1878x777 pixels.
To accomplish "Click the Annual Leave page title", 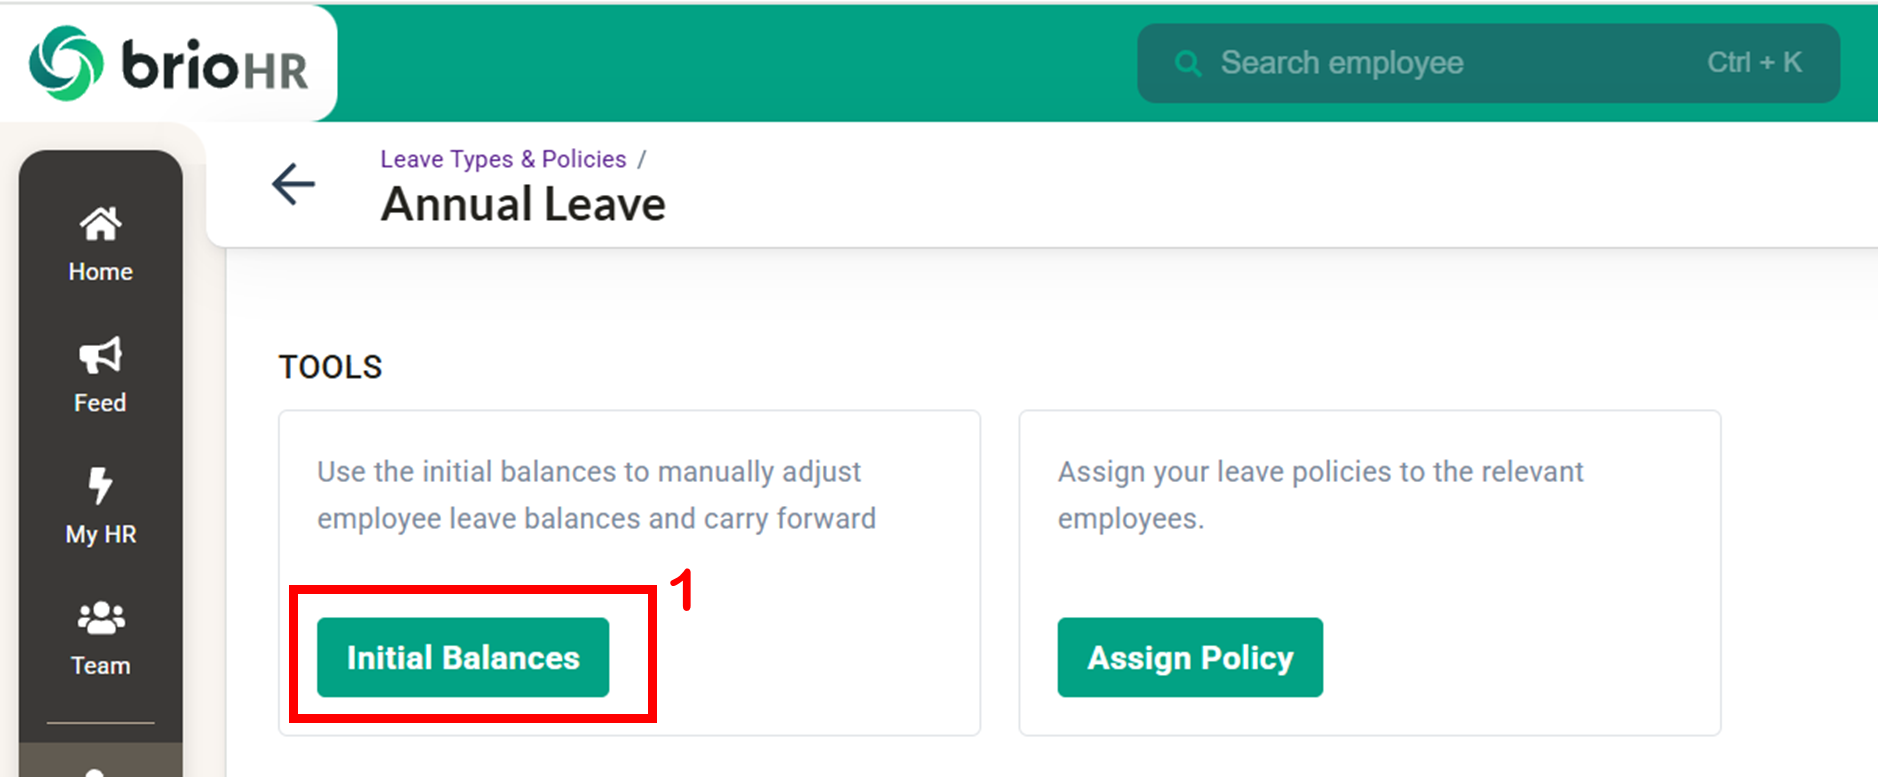I will coord(523,205).
